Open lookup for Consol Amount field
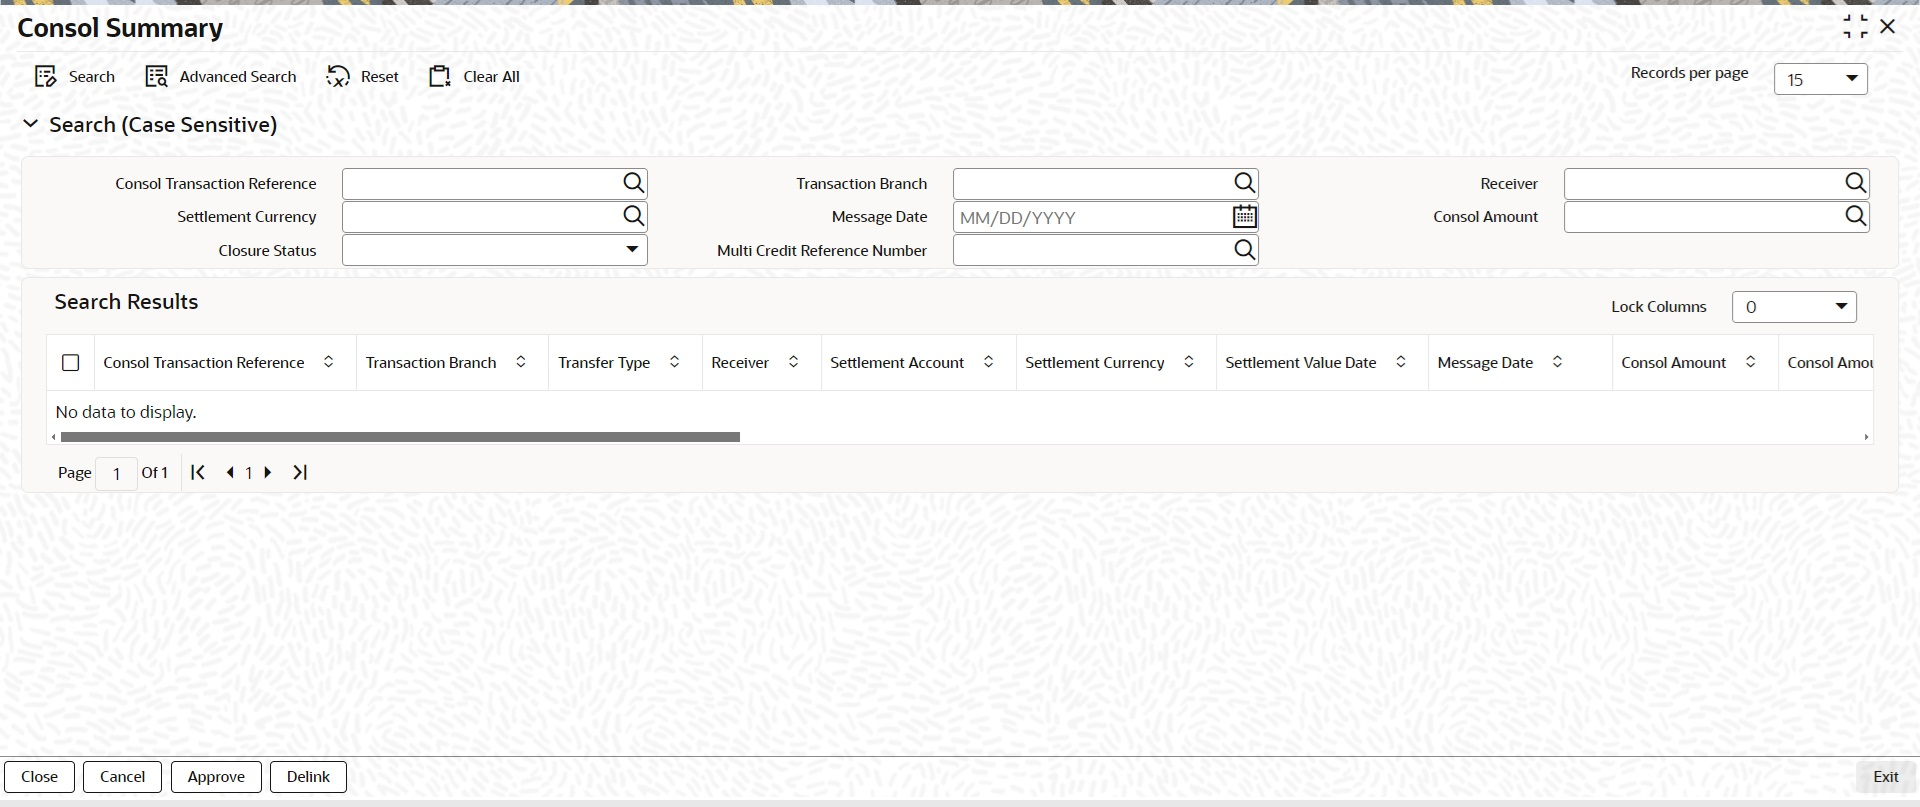The height and width of the screenshot is (807, 1920). tap(1855, 216)
